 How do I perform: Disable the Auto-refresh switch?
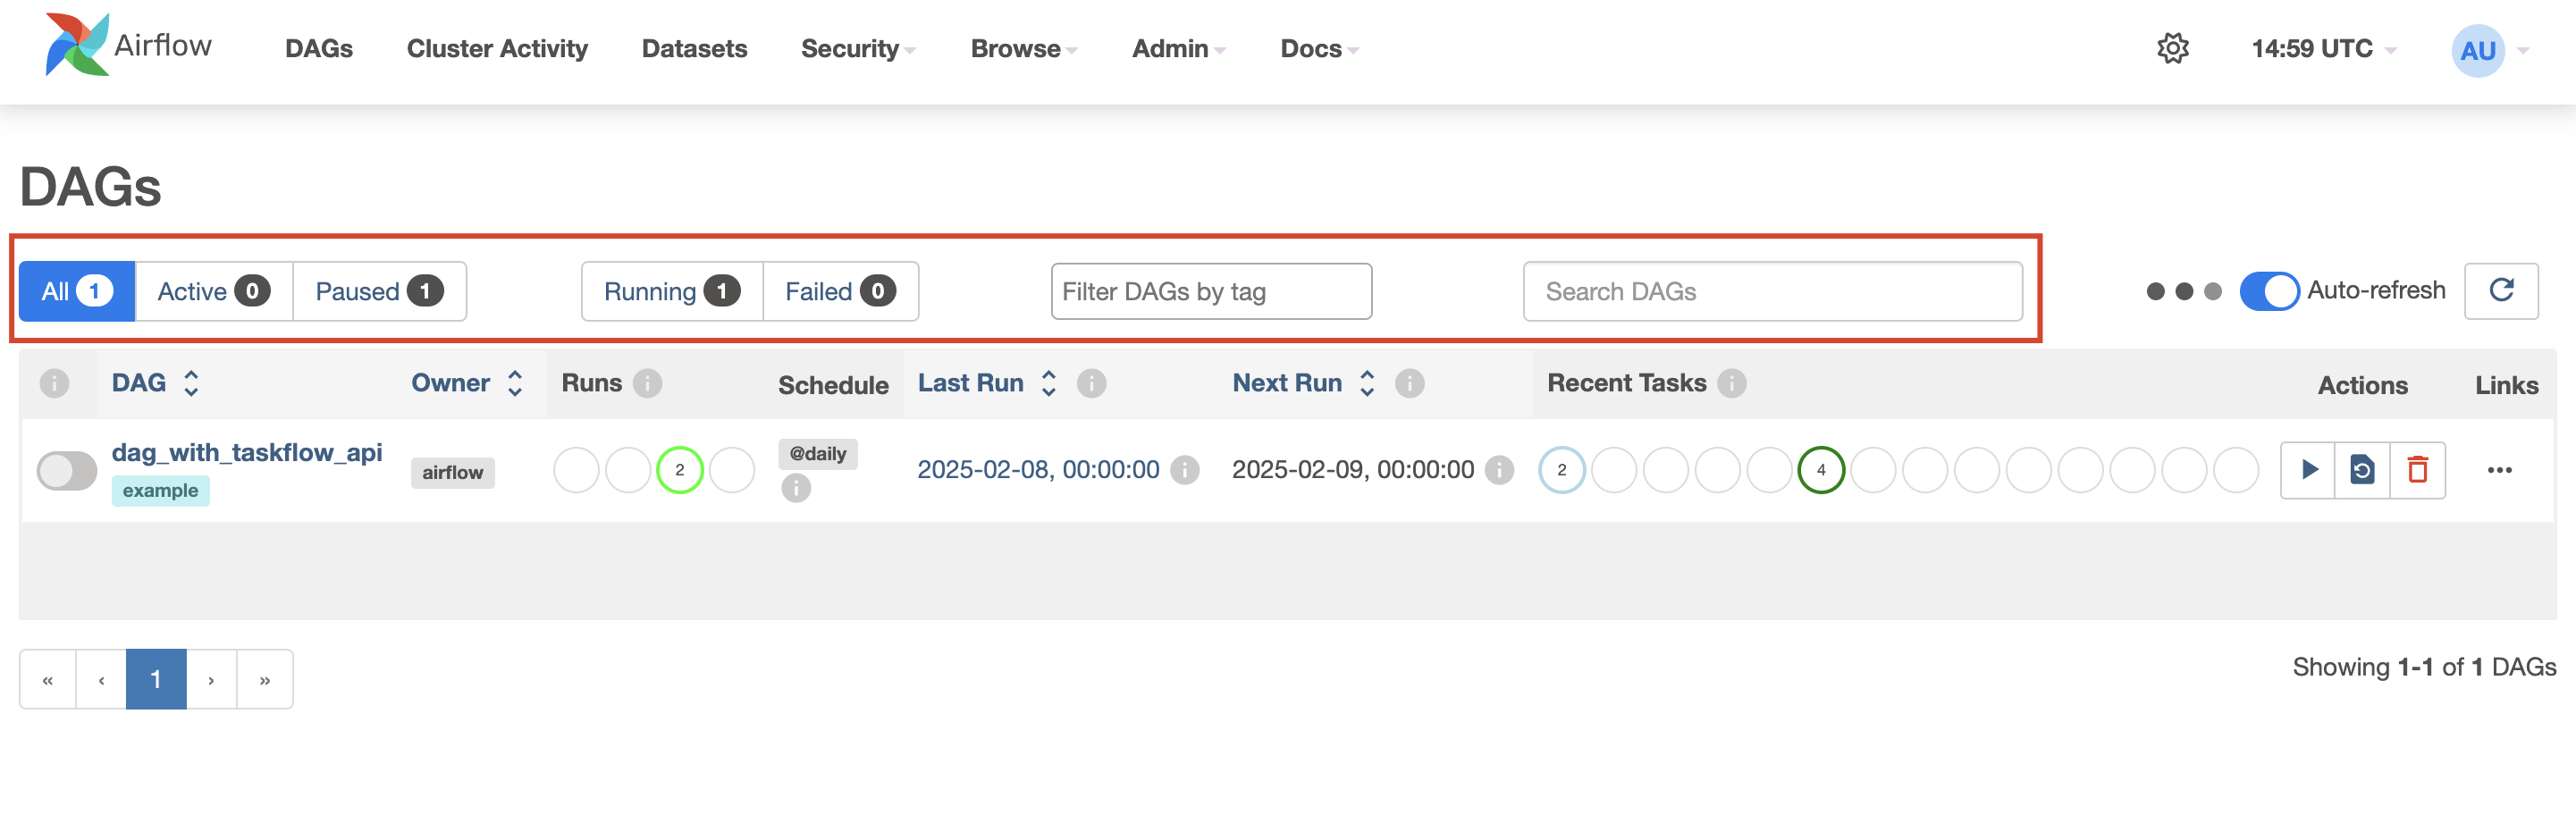2269,291
